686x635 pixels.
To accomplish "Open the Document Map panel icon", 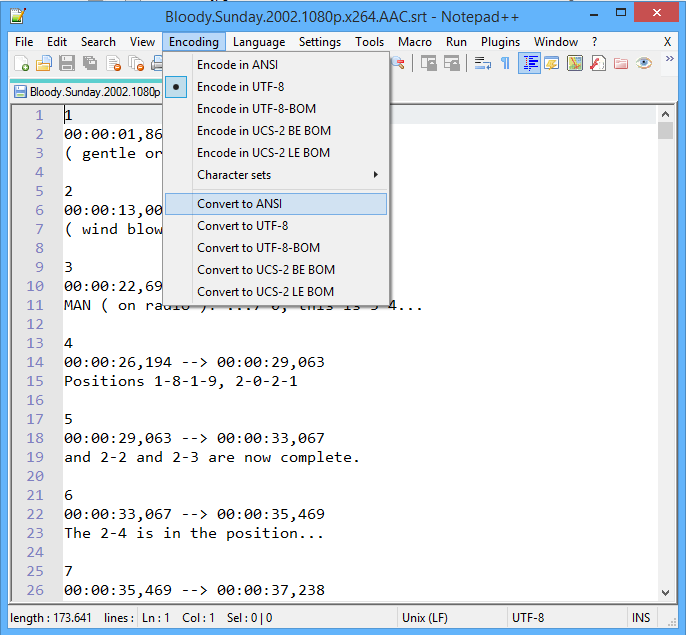I will coord(575,63).
